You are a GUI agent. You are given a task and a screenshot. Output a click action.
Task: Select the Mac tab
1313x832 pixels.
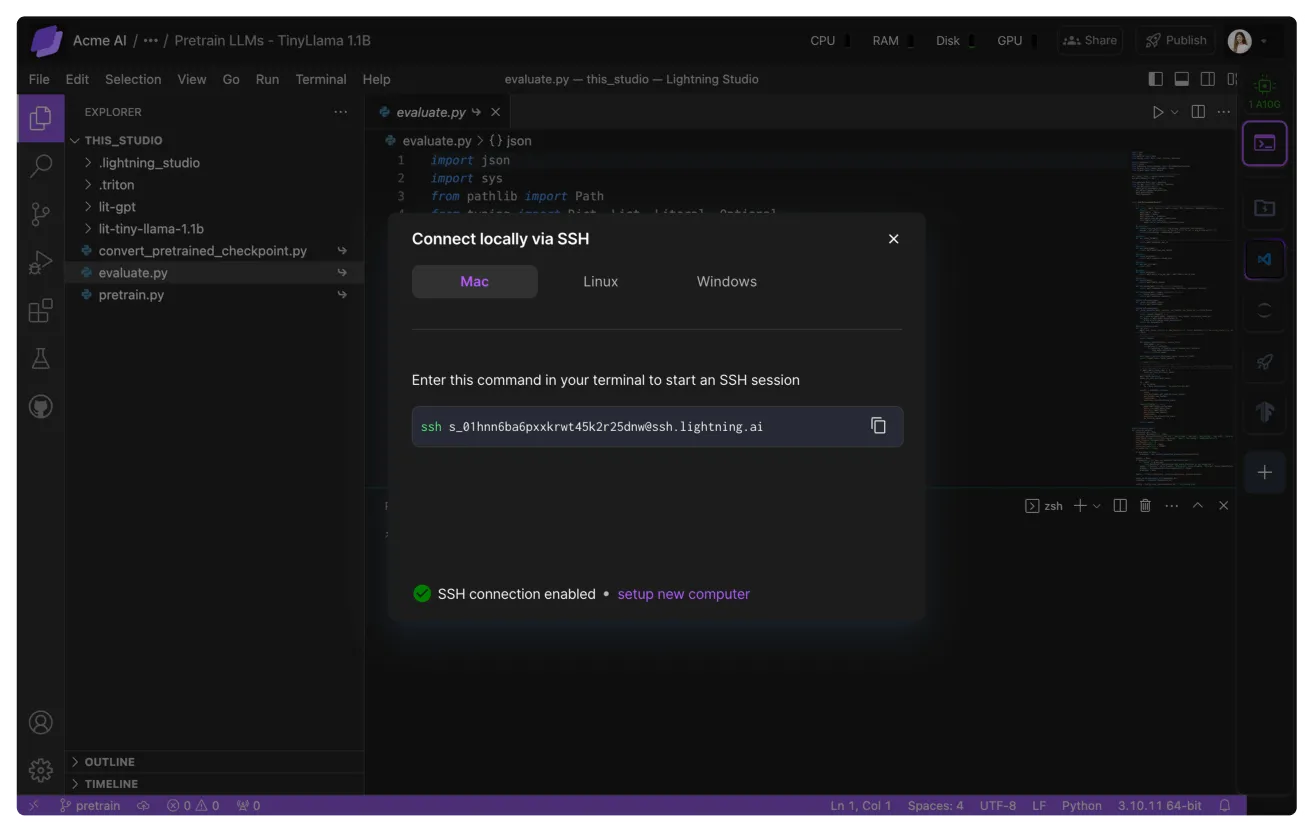click(x=475, y=282)
